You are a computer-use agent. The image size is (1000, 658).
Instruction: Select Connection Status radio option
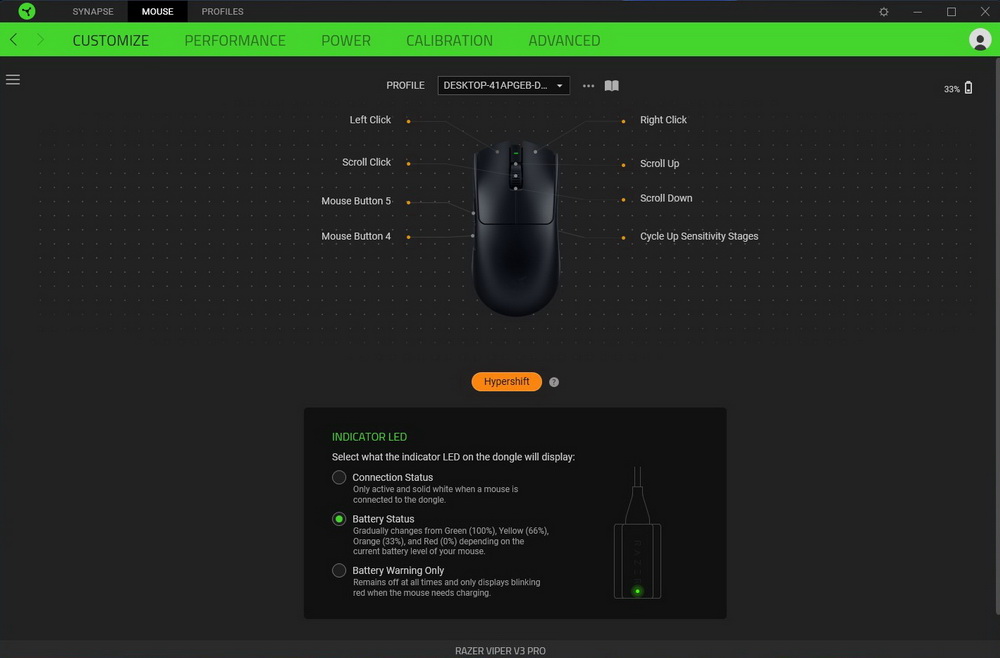click(339, 477)
